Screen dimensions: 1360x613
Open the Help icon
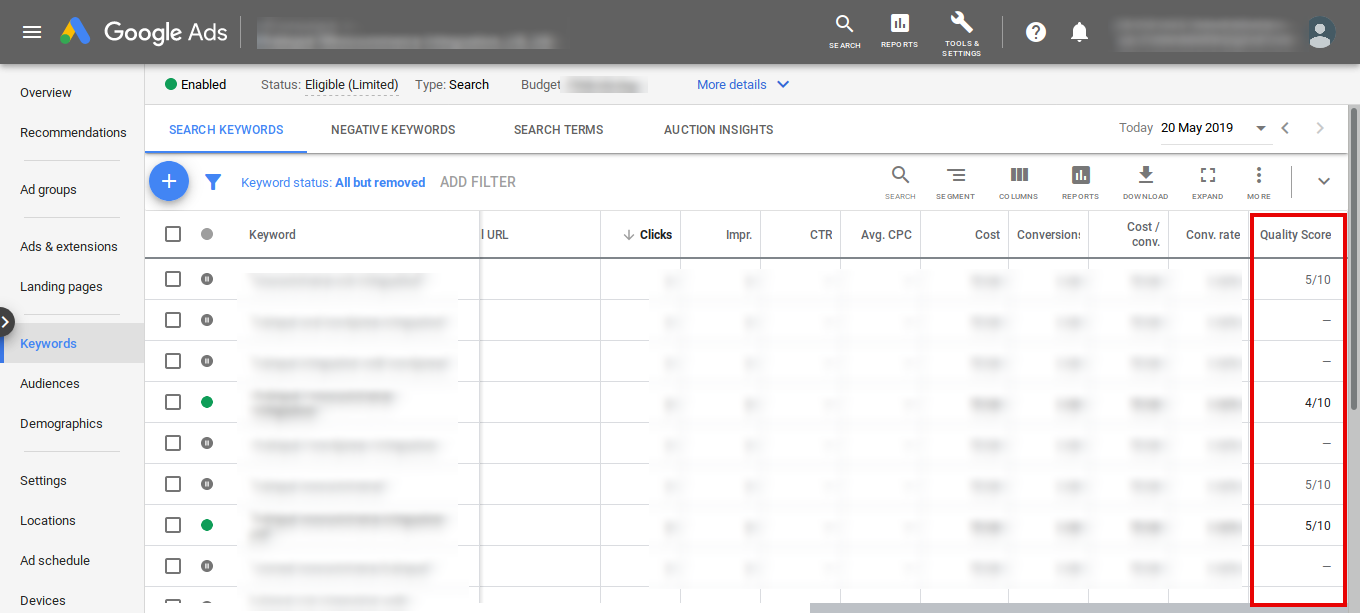(1035, 32)
